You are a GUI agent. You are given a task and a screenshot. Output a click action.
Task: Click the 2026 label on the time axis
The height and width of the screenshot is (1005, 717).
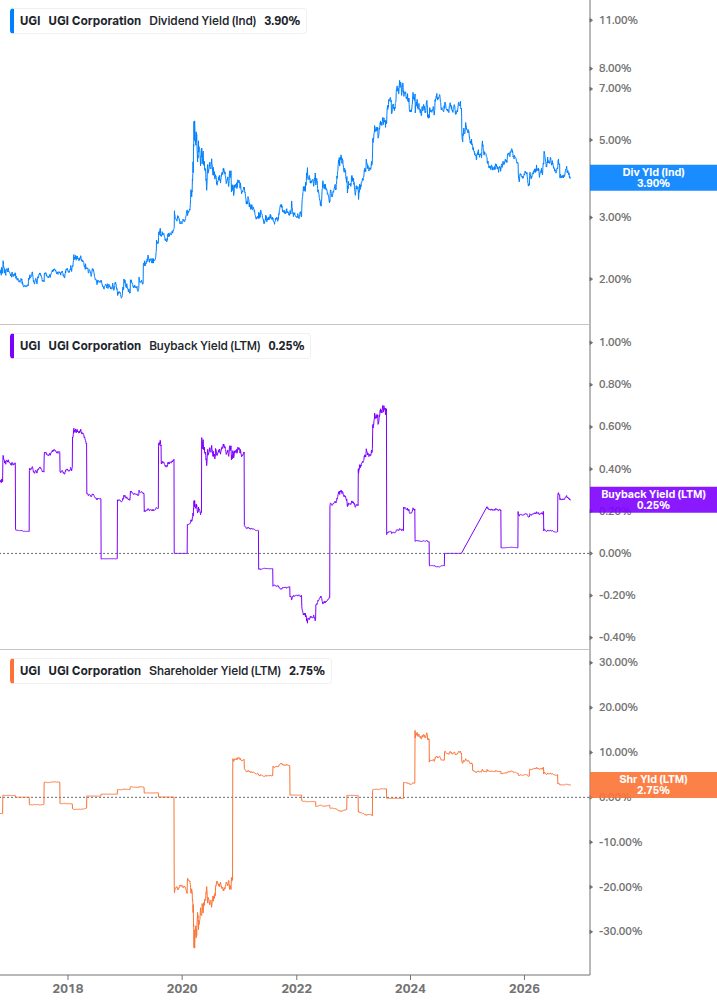[524, 988]
